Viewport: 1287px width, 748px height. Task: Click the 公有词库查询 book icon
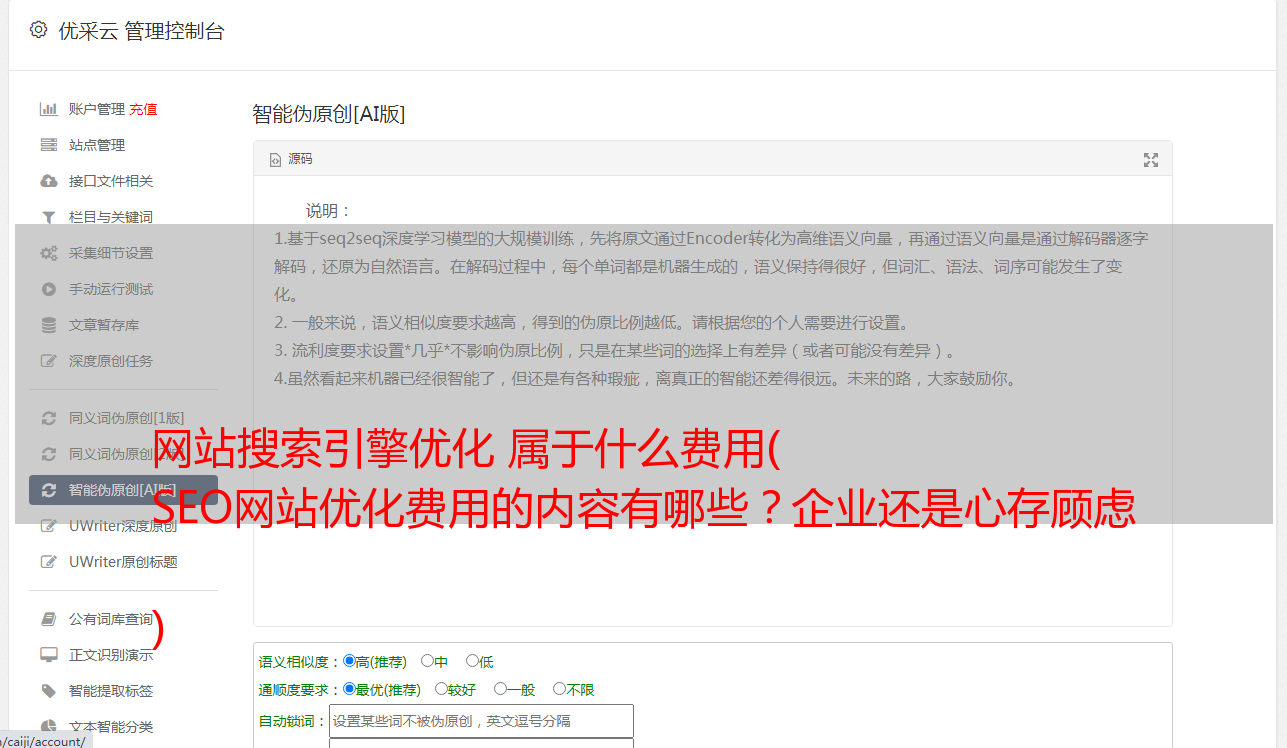click(x=48, y=619)
